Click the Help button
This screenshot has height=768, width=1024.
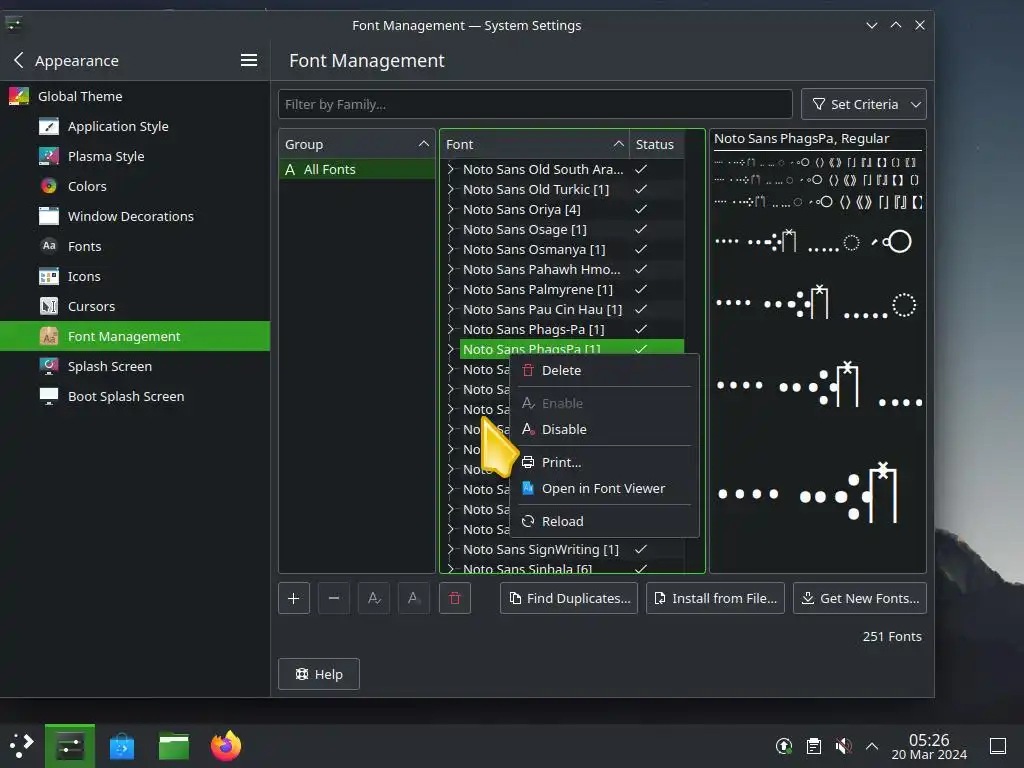319,674
